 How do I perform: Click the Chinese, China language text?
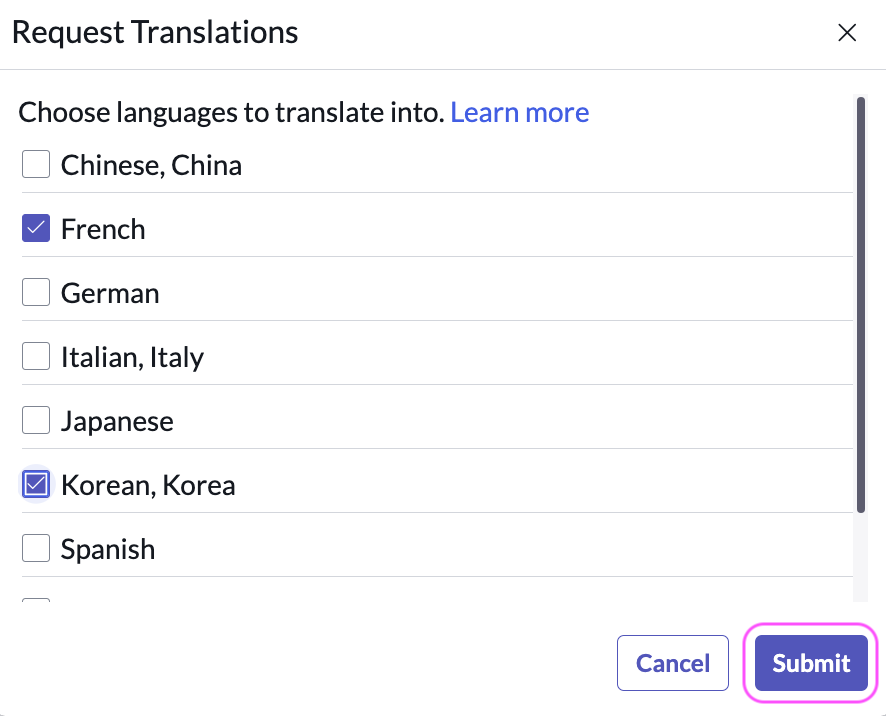151,164
